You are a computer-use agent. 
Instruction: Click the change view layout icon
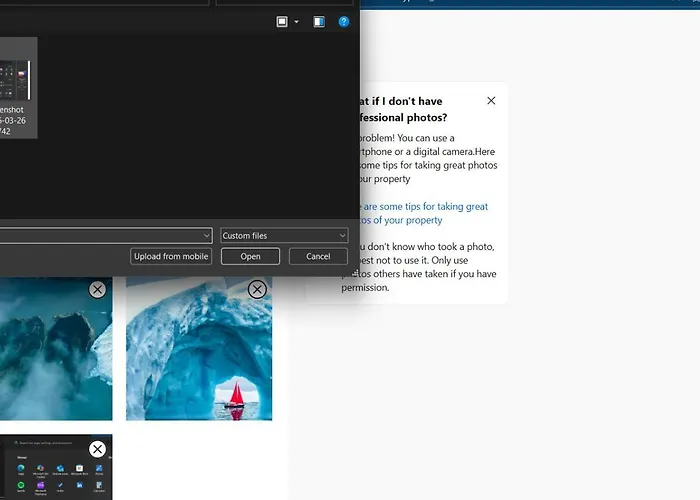tap(283, 21)
